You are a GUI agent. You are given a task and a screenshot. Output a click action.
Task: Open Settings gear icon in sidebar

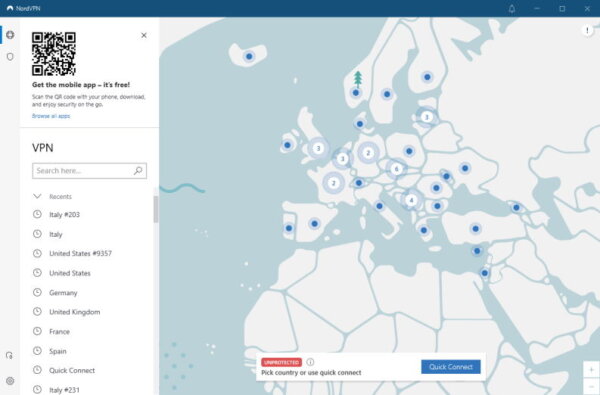tap(10, 381)
